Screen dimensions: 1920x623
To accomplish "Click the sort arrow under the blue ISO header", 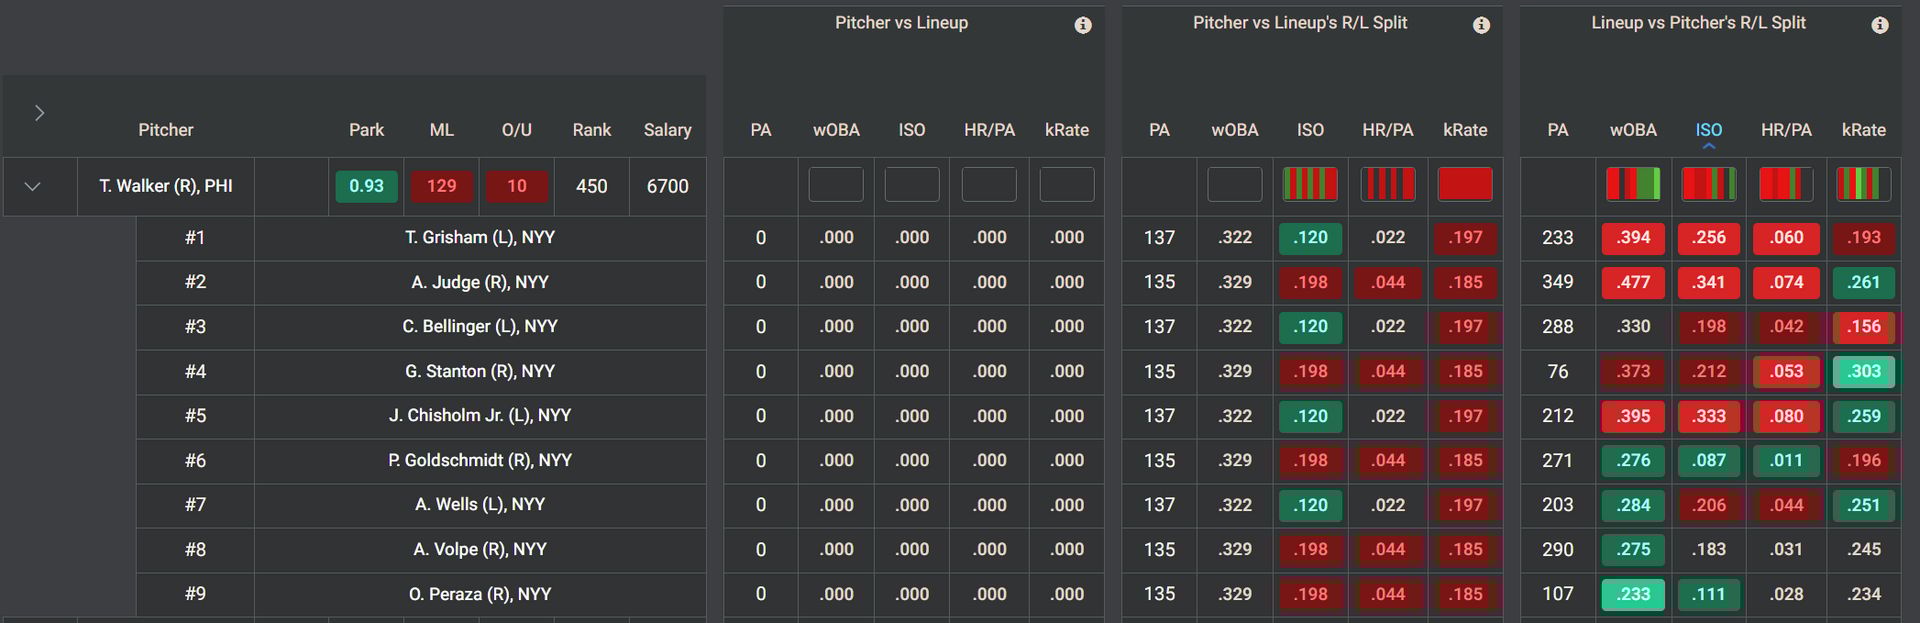I will 1709,146.
